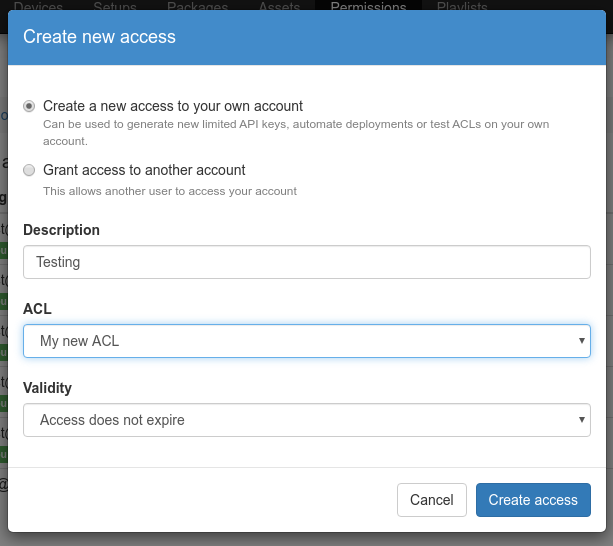
Task: Click the arrow on the Validity select box
Action: coord(581,420)
